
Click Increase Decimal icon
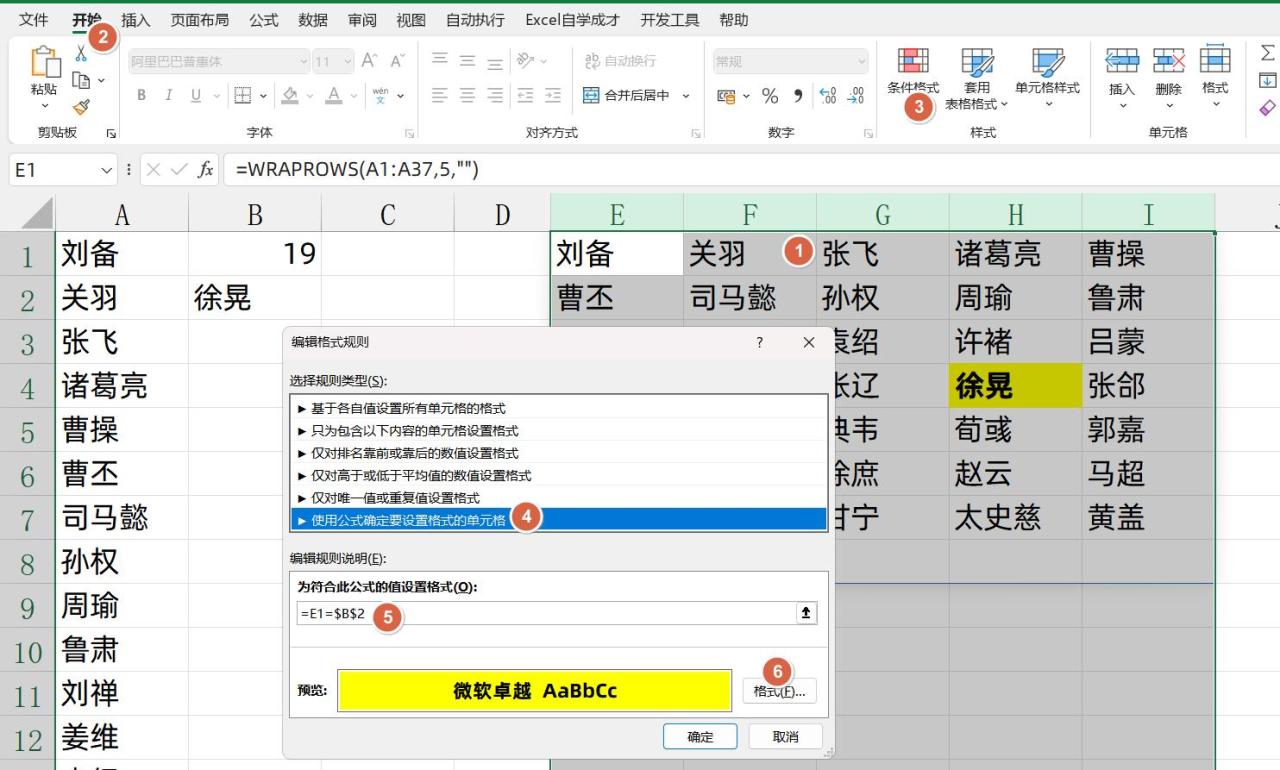click(x=828, y=96)
